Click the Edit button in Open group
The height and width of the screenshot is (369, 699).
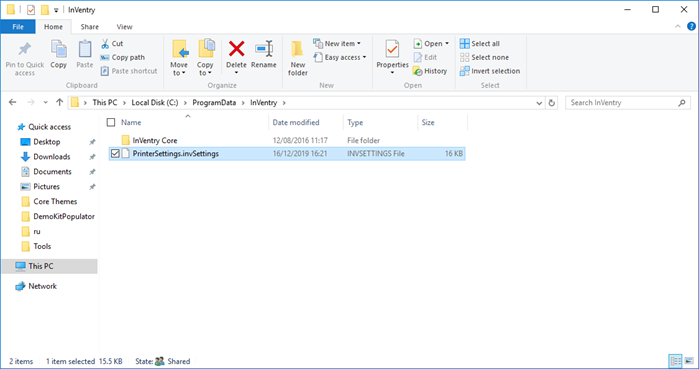tap(425, 57)
